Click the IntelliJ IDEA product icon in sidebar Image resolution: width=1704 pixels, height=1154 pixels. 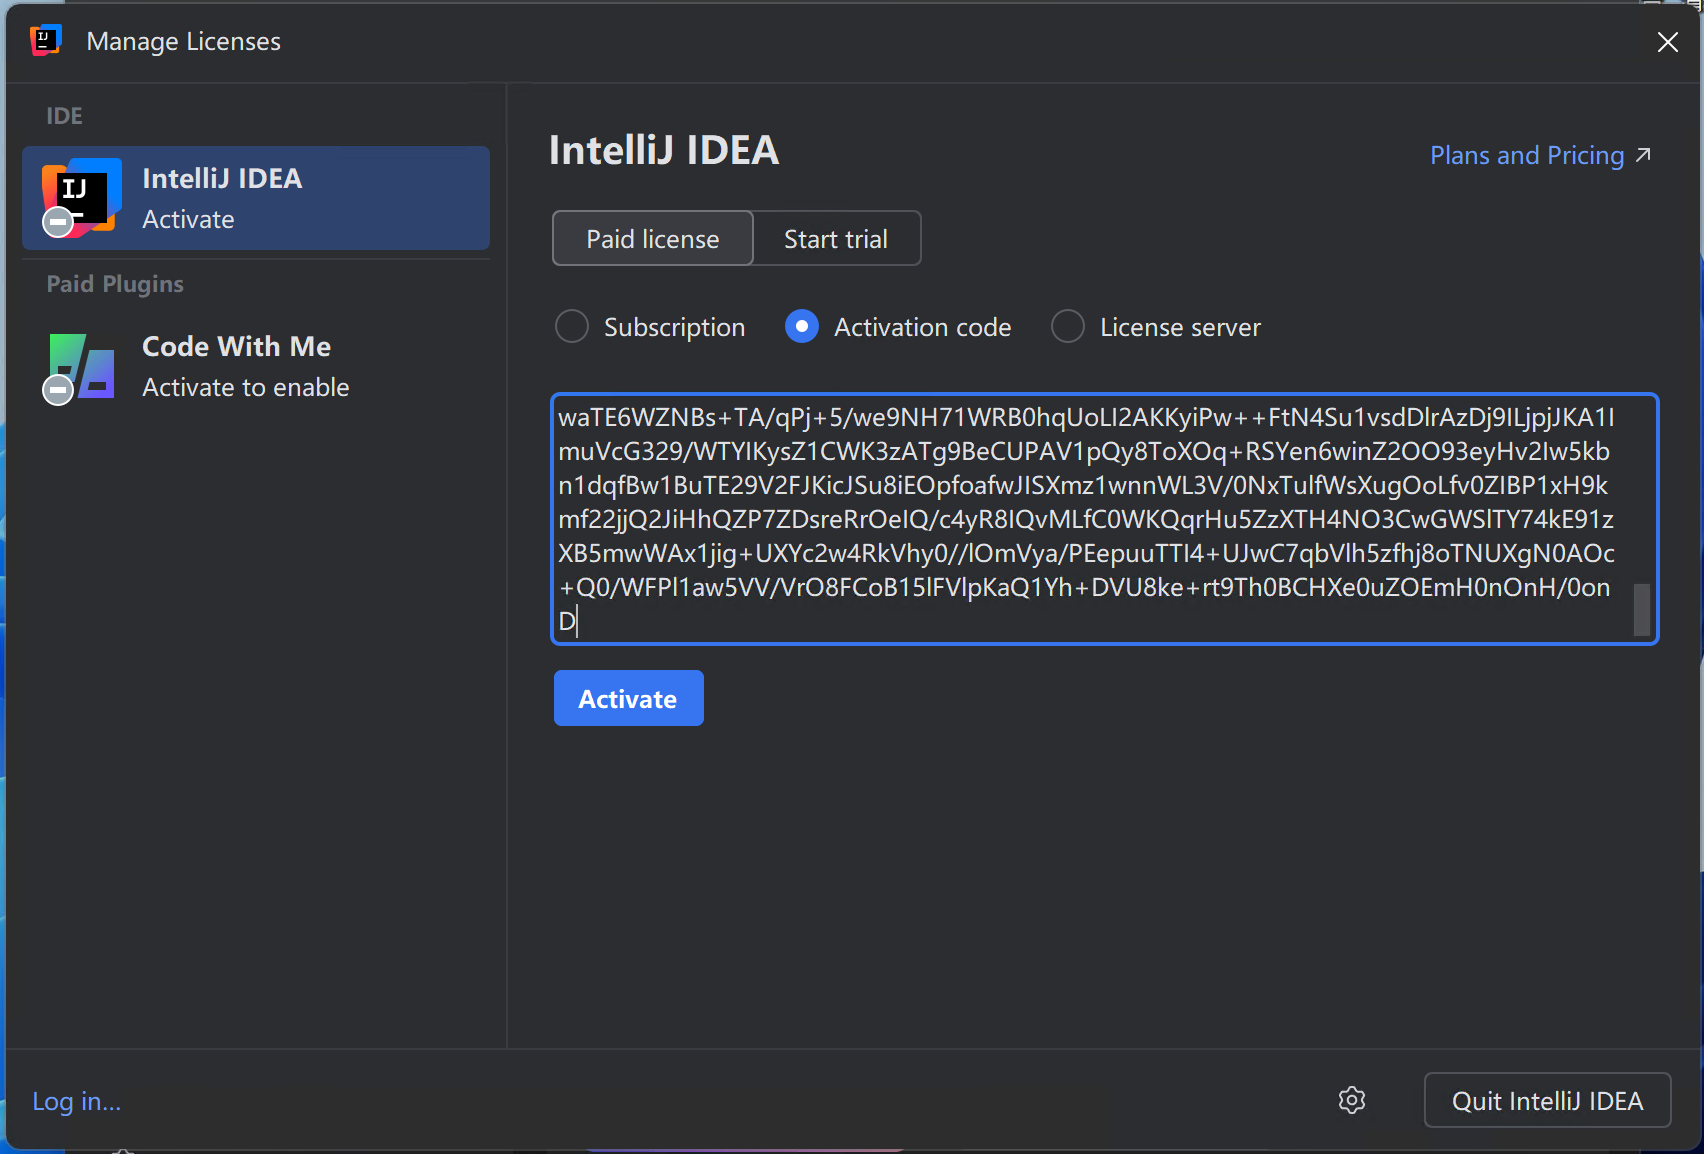pyautogui.click(x=80, y=198)
